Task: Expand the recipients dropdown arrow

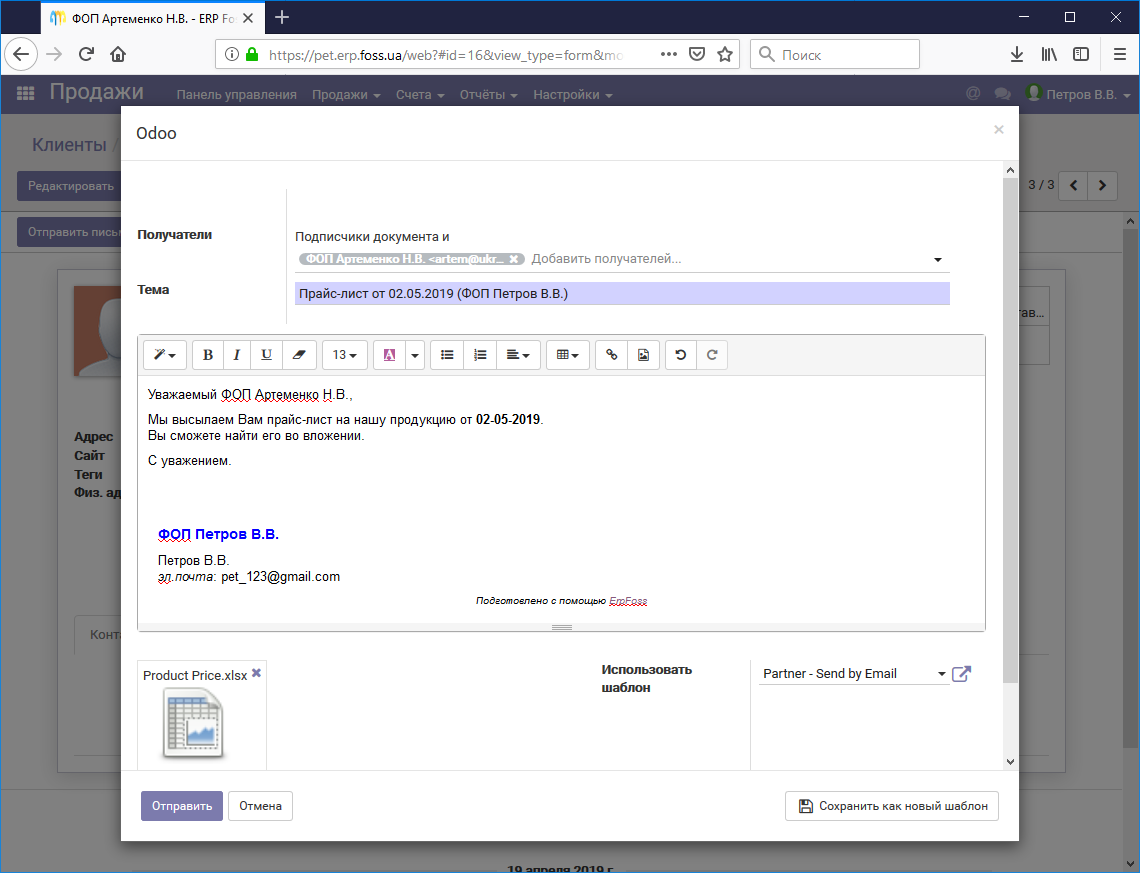Action: tap(938, 260)
